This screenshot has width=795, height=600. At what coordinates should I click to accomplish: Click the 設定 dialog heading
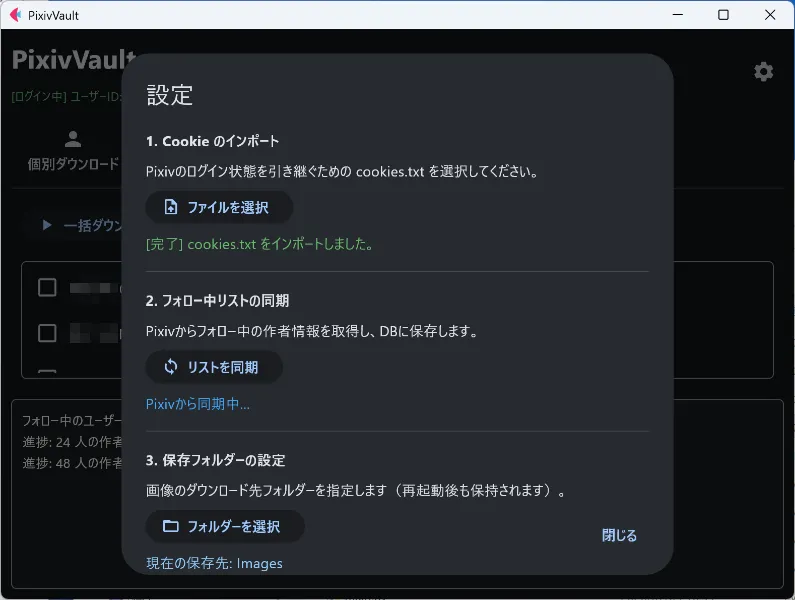(169, 95)
